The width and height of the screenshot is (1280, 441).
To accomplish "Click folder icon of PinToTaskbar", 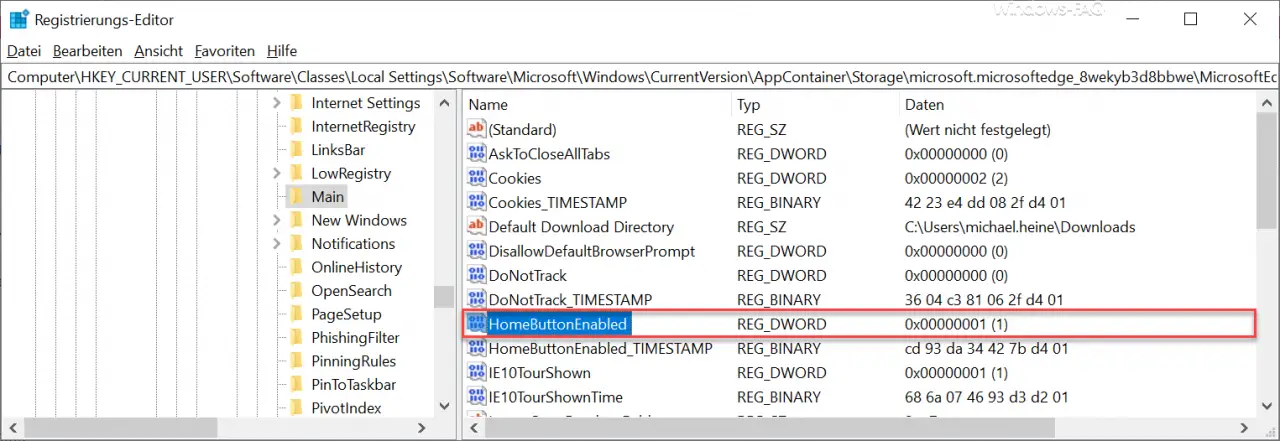I will (296, 385).
